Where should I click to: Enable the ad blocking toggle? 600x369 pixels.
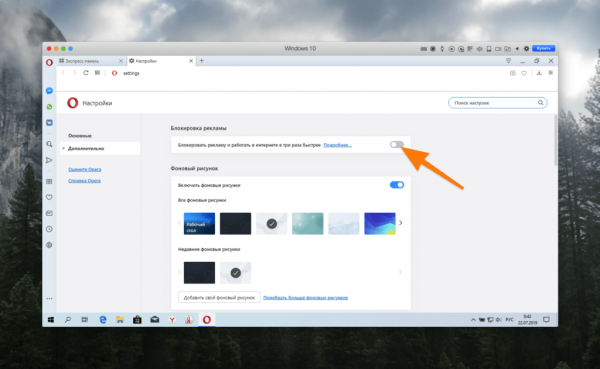397,144
